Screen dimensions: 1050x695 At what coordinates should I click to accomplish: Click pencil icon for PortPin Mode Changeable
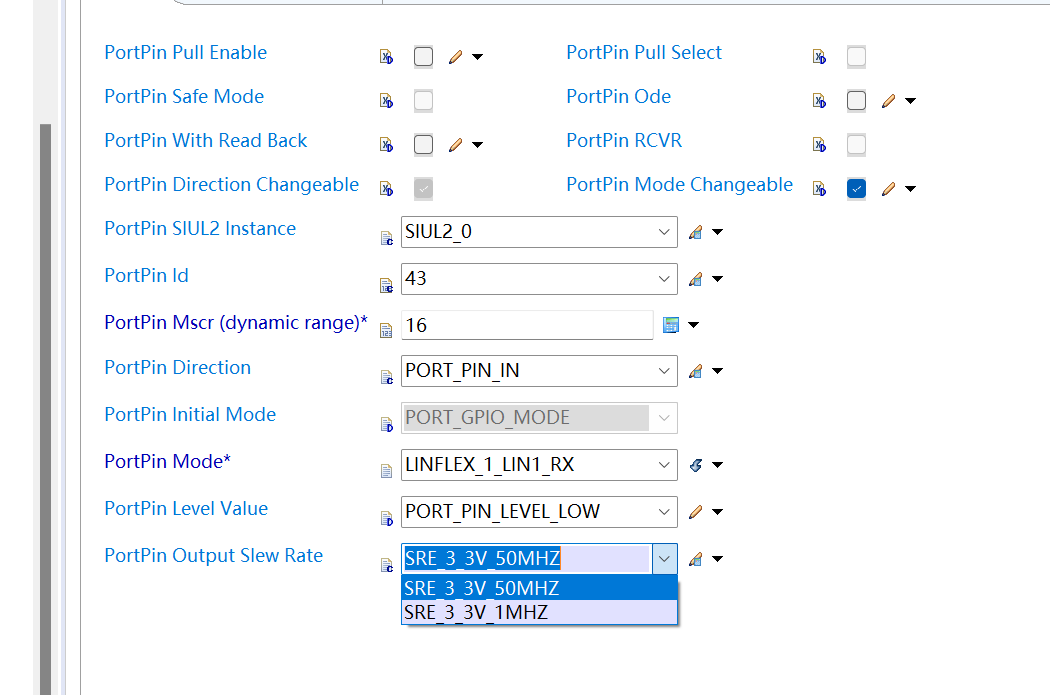point(888,189)
